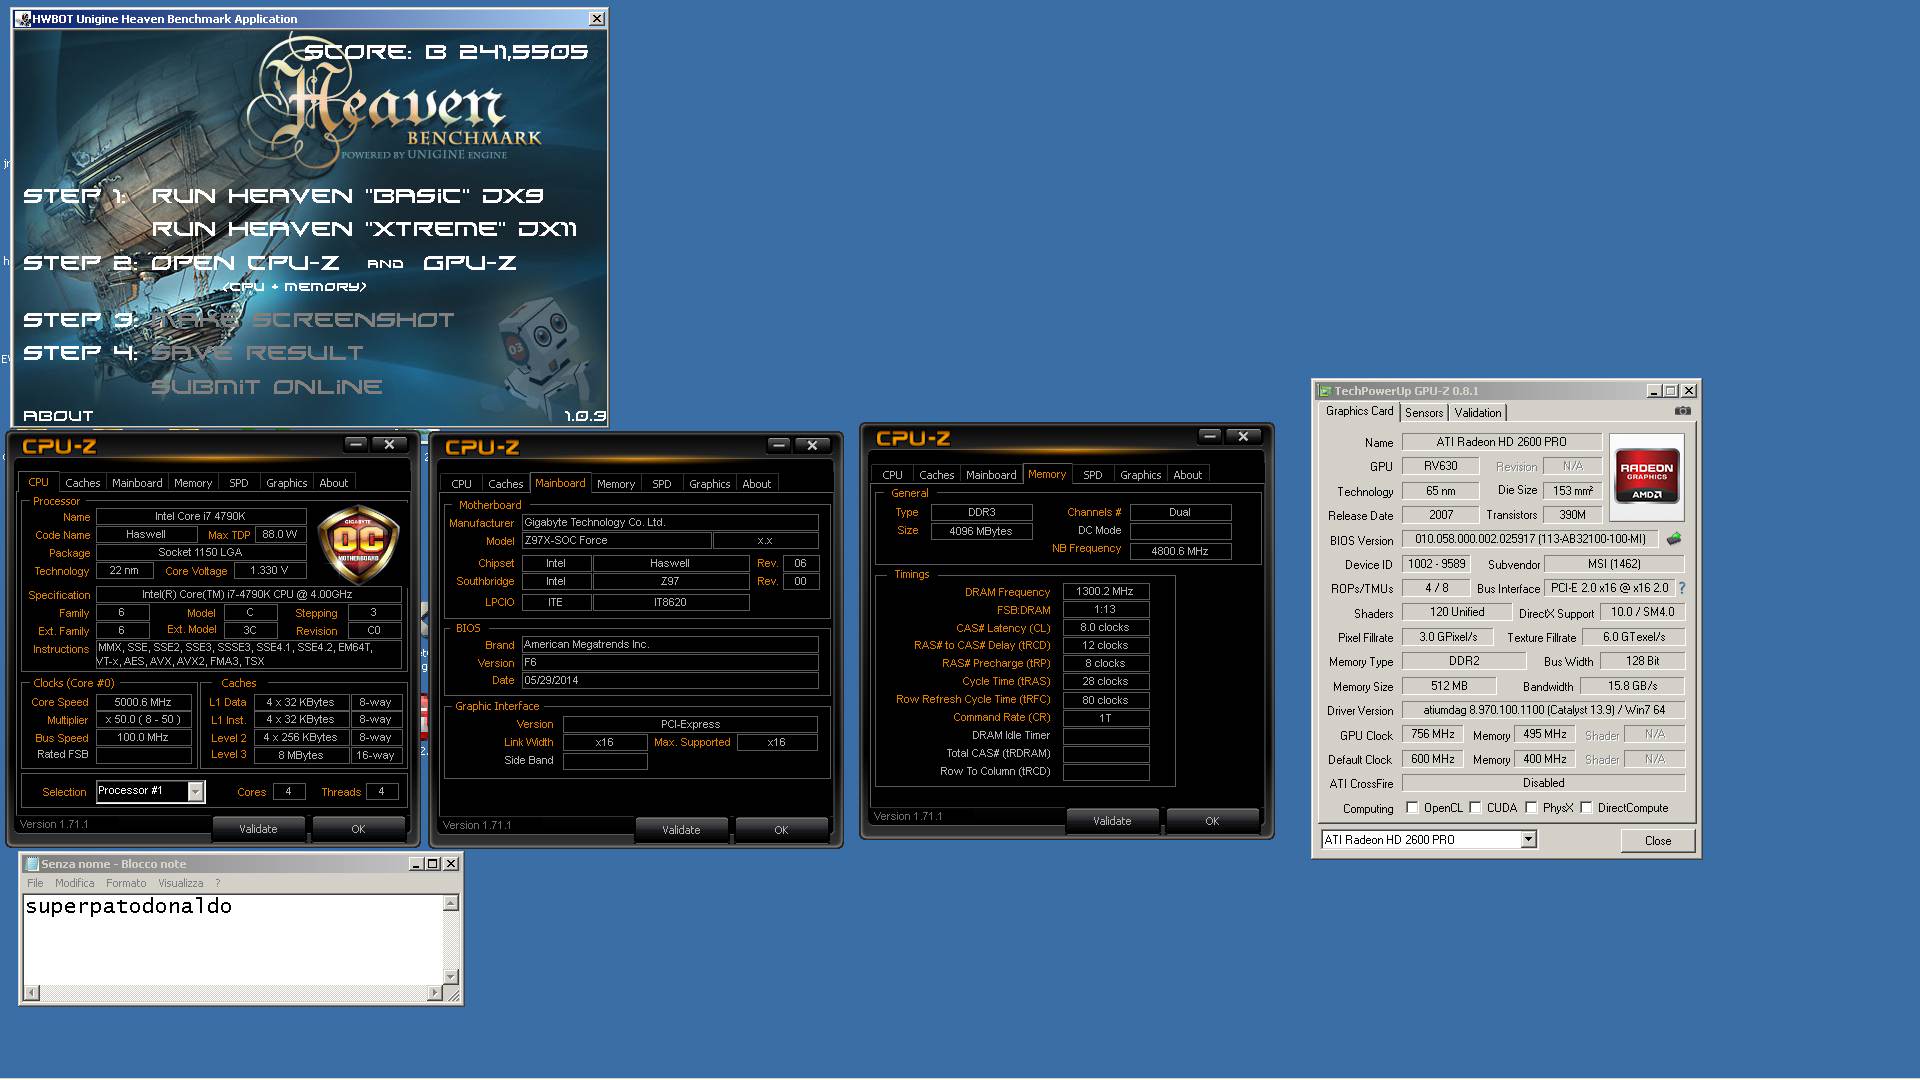
Task: Open Notepad Visualizza menu
Action: click(x=181, y=883)
